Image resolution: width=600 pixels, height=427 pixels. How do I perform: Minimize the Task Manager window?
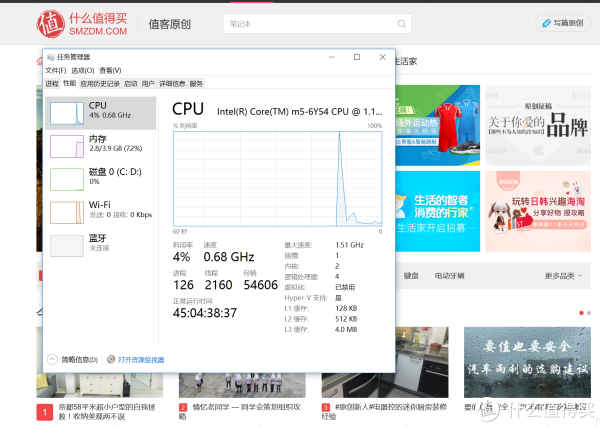click(332, 57)
